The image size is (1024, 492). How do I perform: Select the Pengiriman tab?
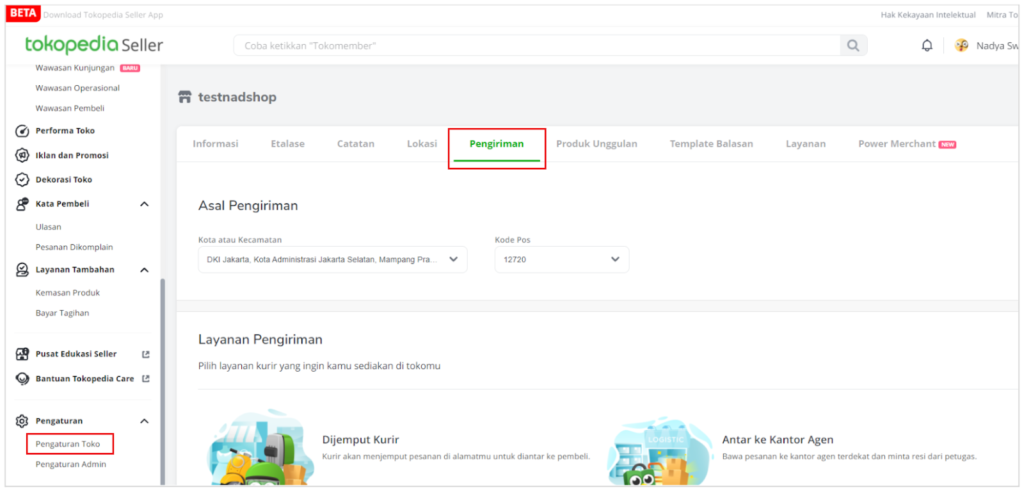(496, 144)
